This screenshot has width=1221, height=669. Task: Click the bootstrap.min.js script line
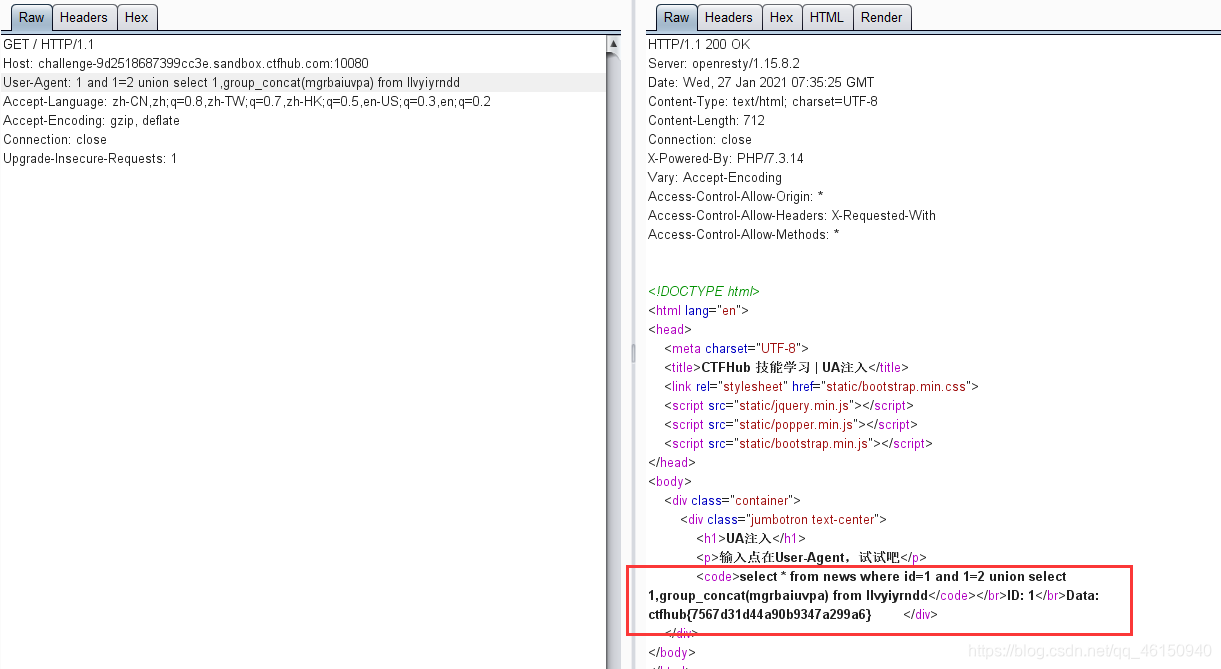(x=798, y=443)
